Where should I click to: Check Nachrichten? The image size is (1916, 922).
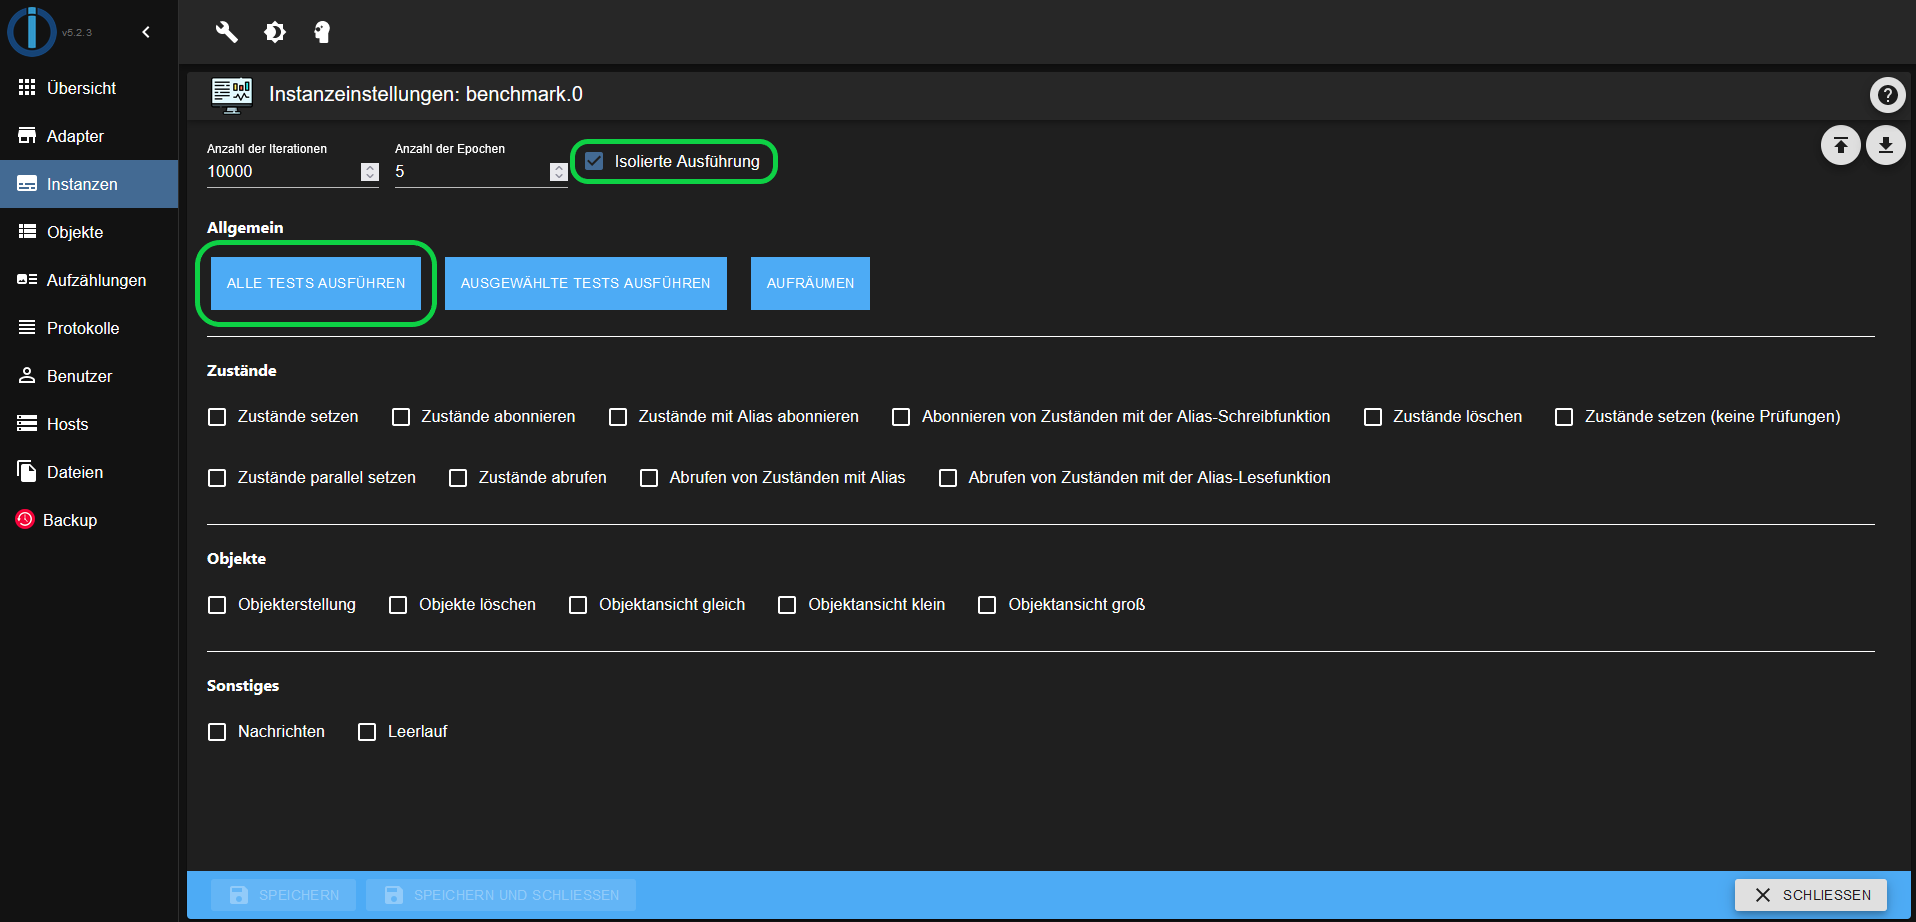click(217, 732)
